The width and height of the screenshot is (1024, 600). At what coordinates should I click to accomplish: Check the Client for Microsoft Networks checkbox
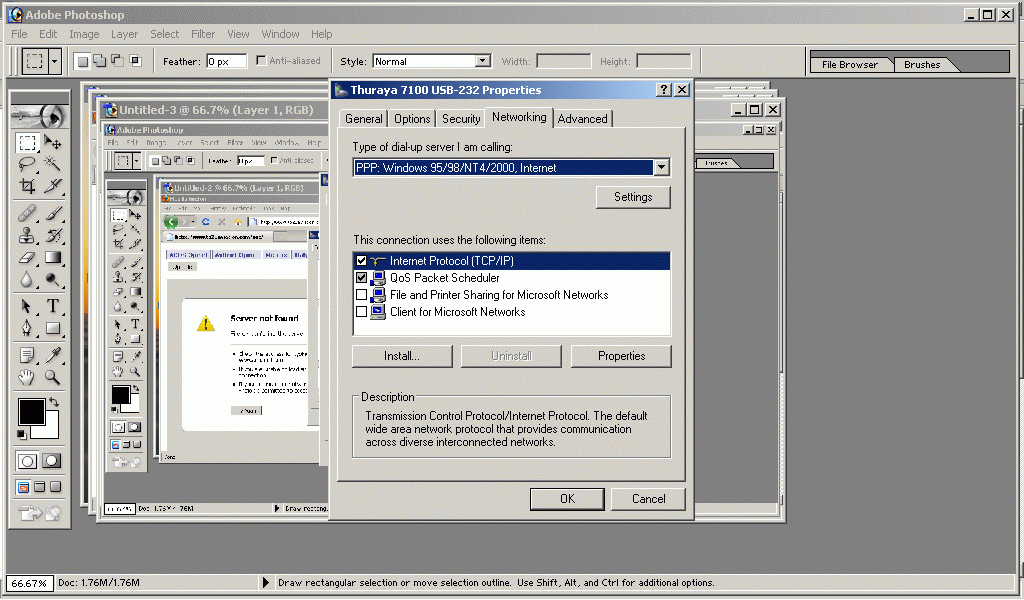pyautogui.click(x=361, y=311)
